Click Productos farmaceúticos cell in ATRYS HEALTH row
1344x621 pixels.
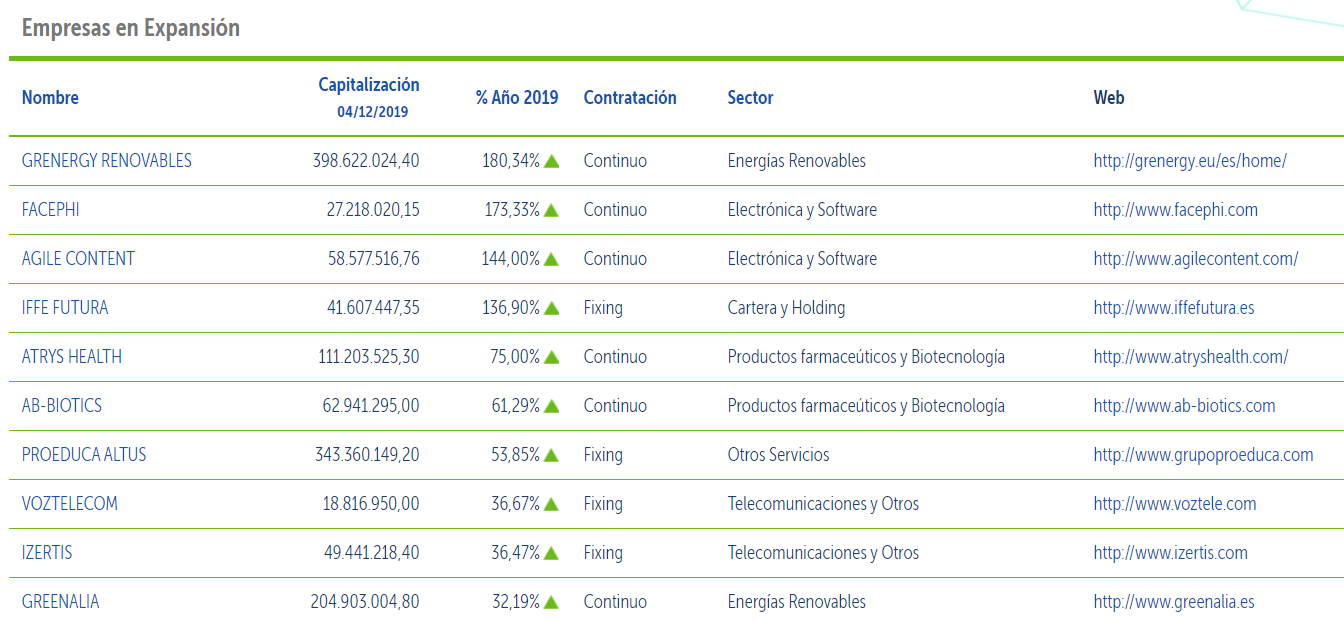click(x=866, y=357)
